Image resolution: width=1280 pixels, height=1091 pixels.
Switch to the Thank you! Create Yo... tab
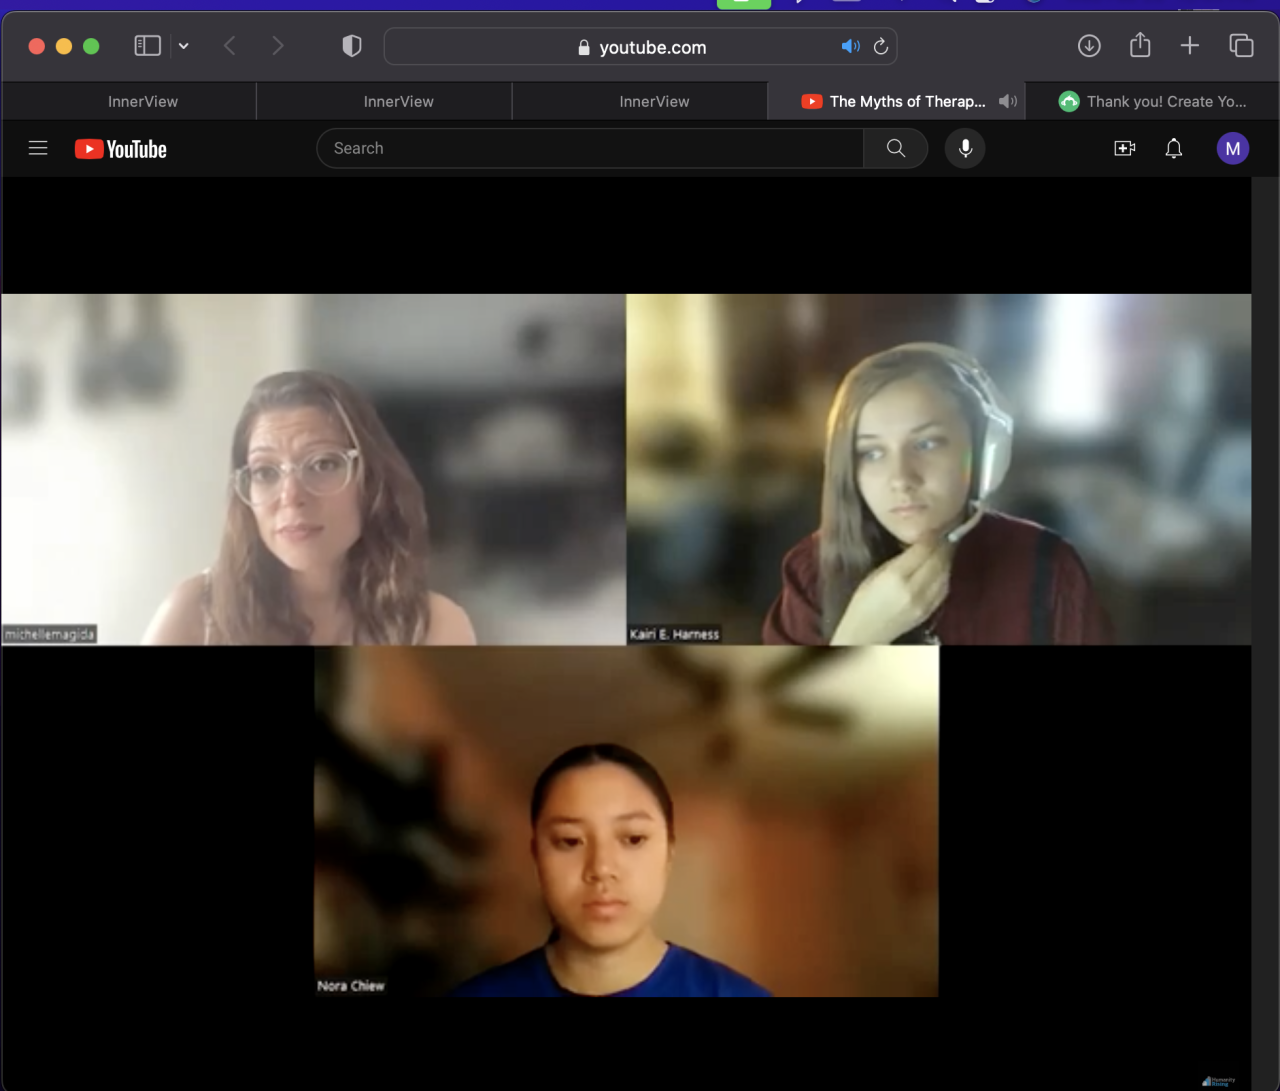1153,101
